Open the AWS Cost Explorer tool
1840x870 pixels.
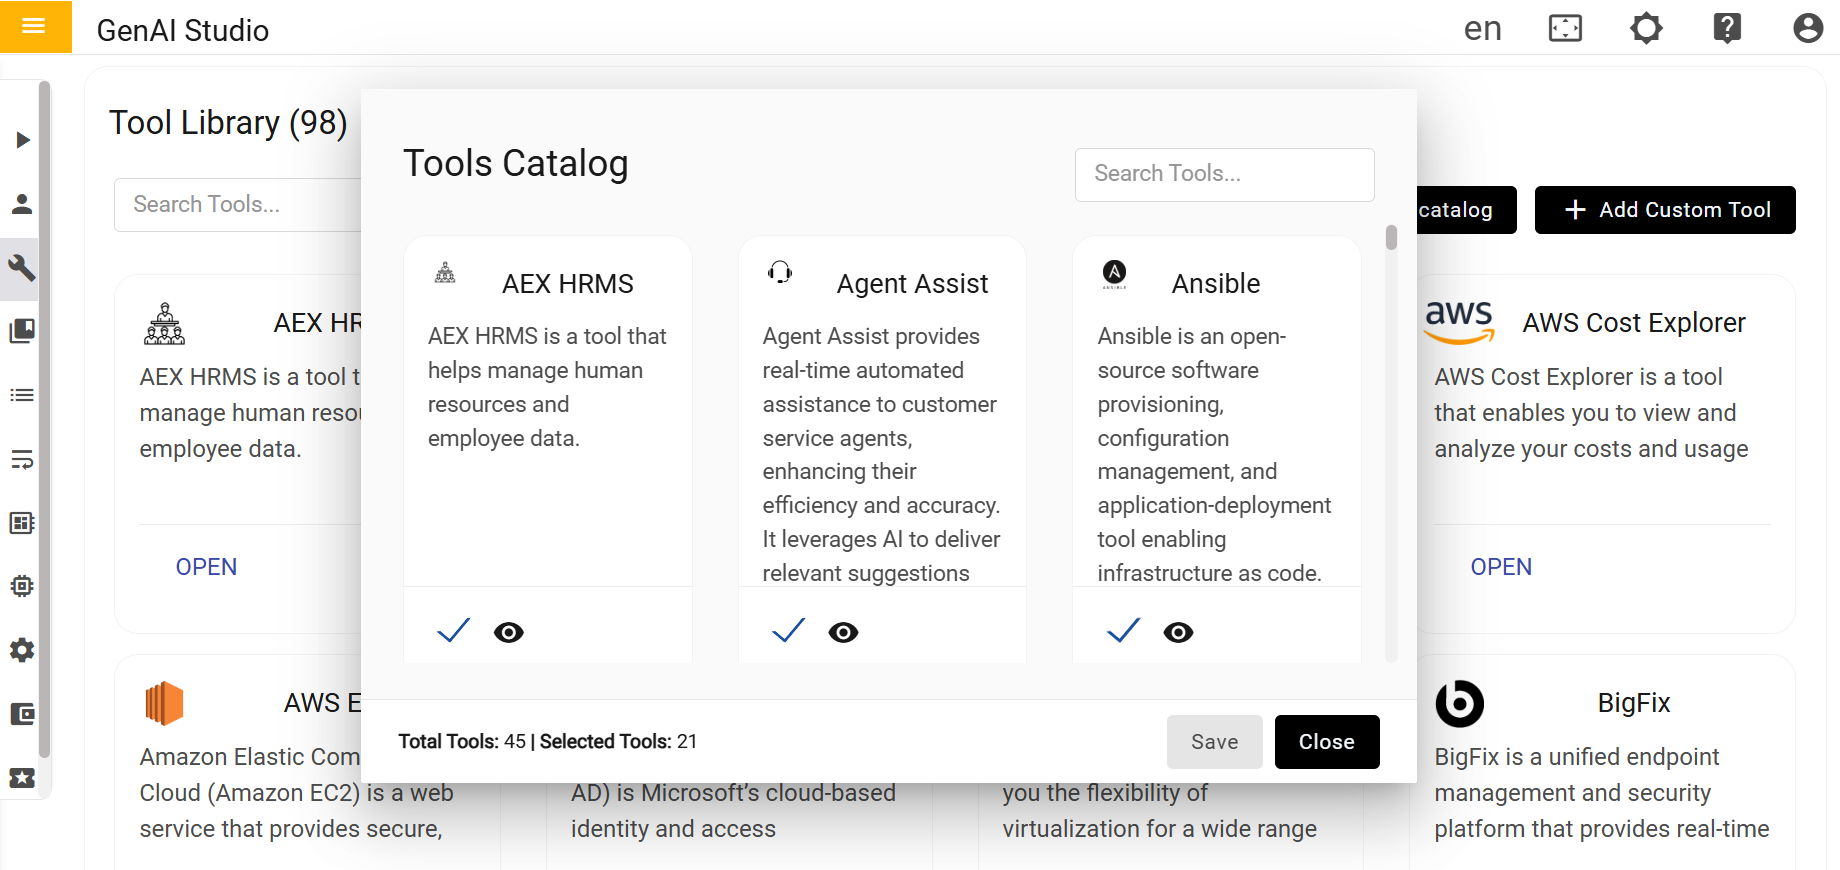click(1501, 567)
